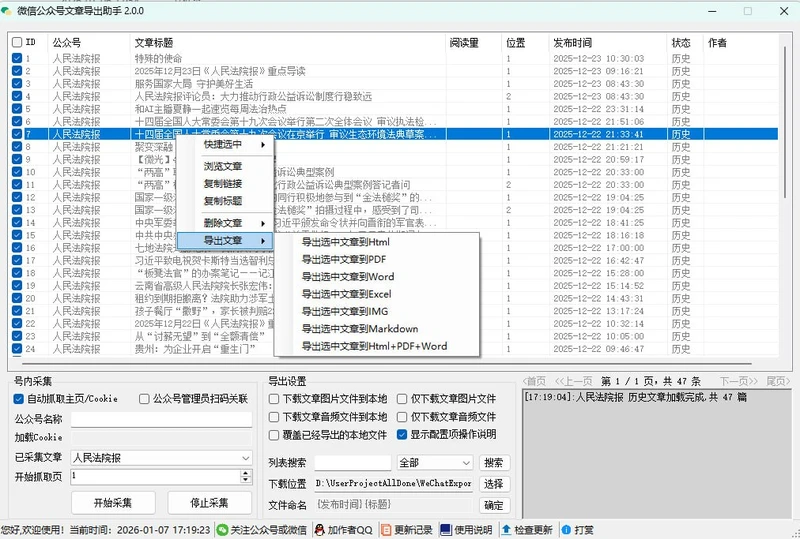Disable 自动抓取主页/Cookie checkbox
The image size is (800, 539).
[19, 399]
